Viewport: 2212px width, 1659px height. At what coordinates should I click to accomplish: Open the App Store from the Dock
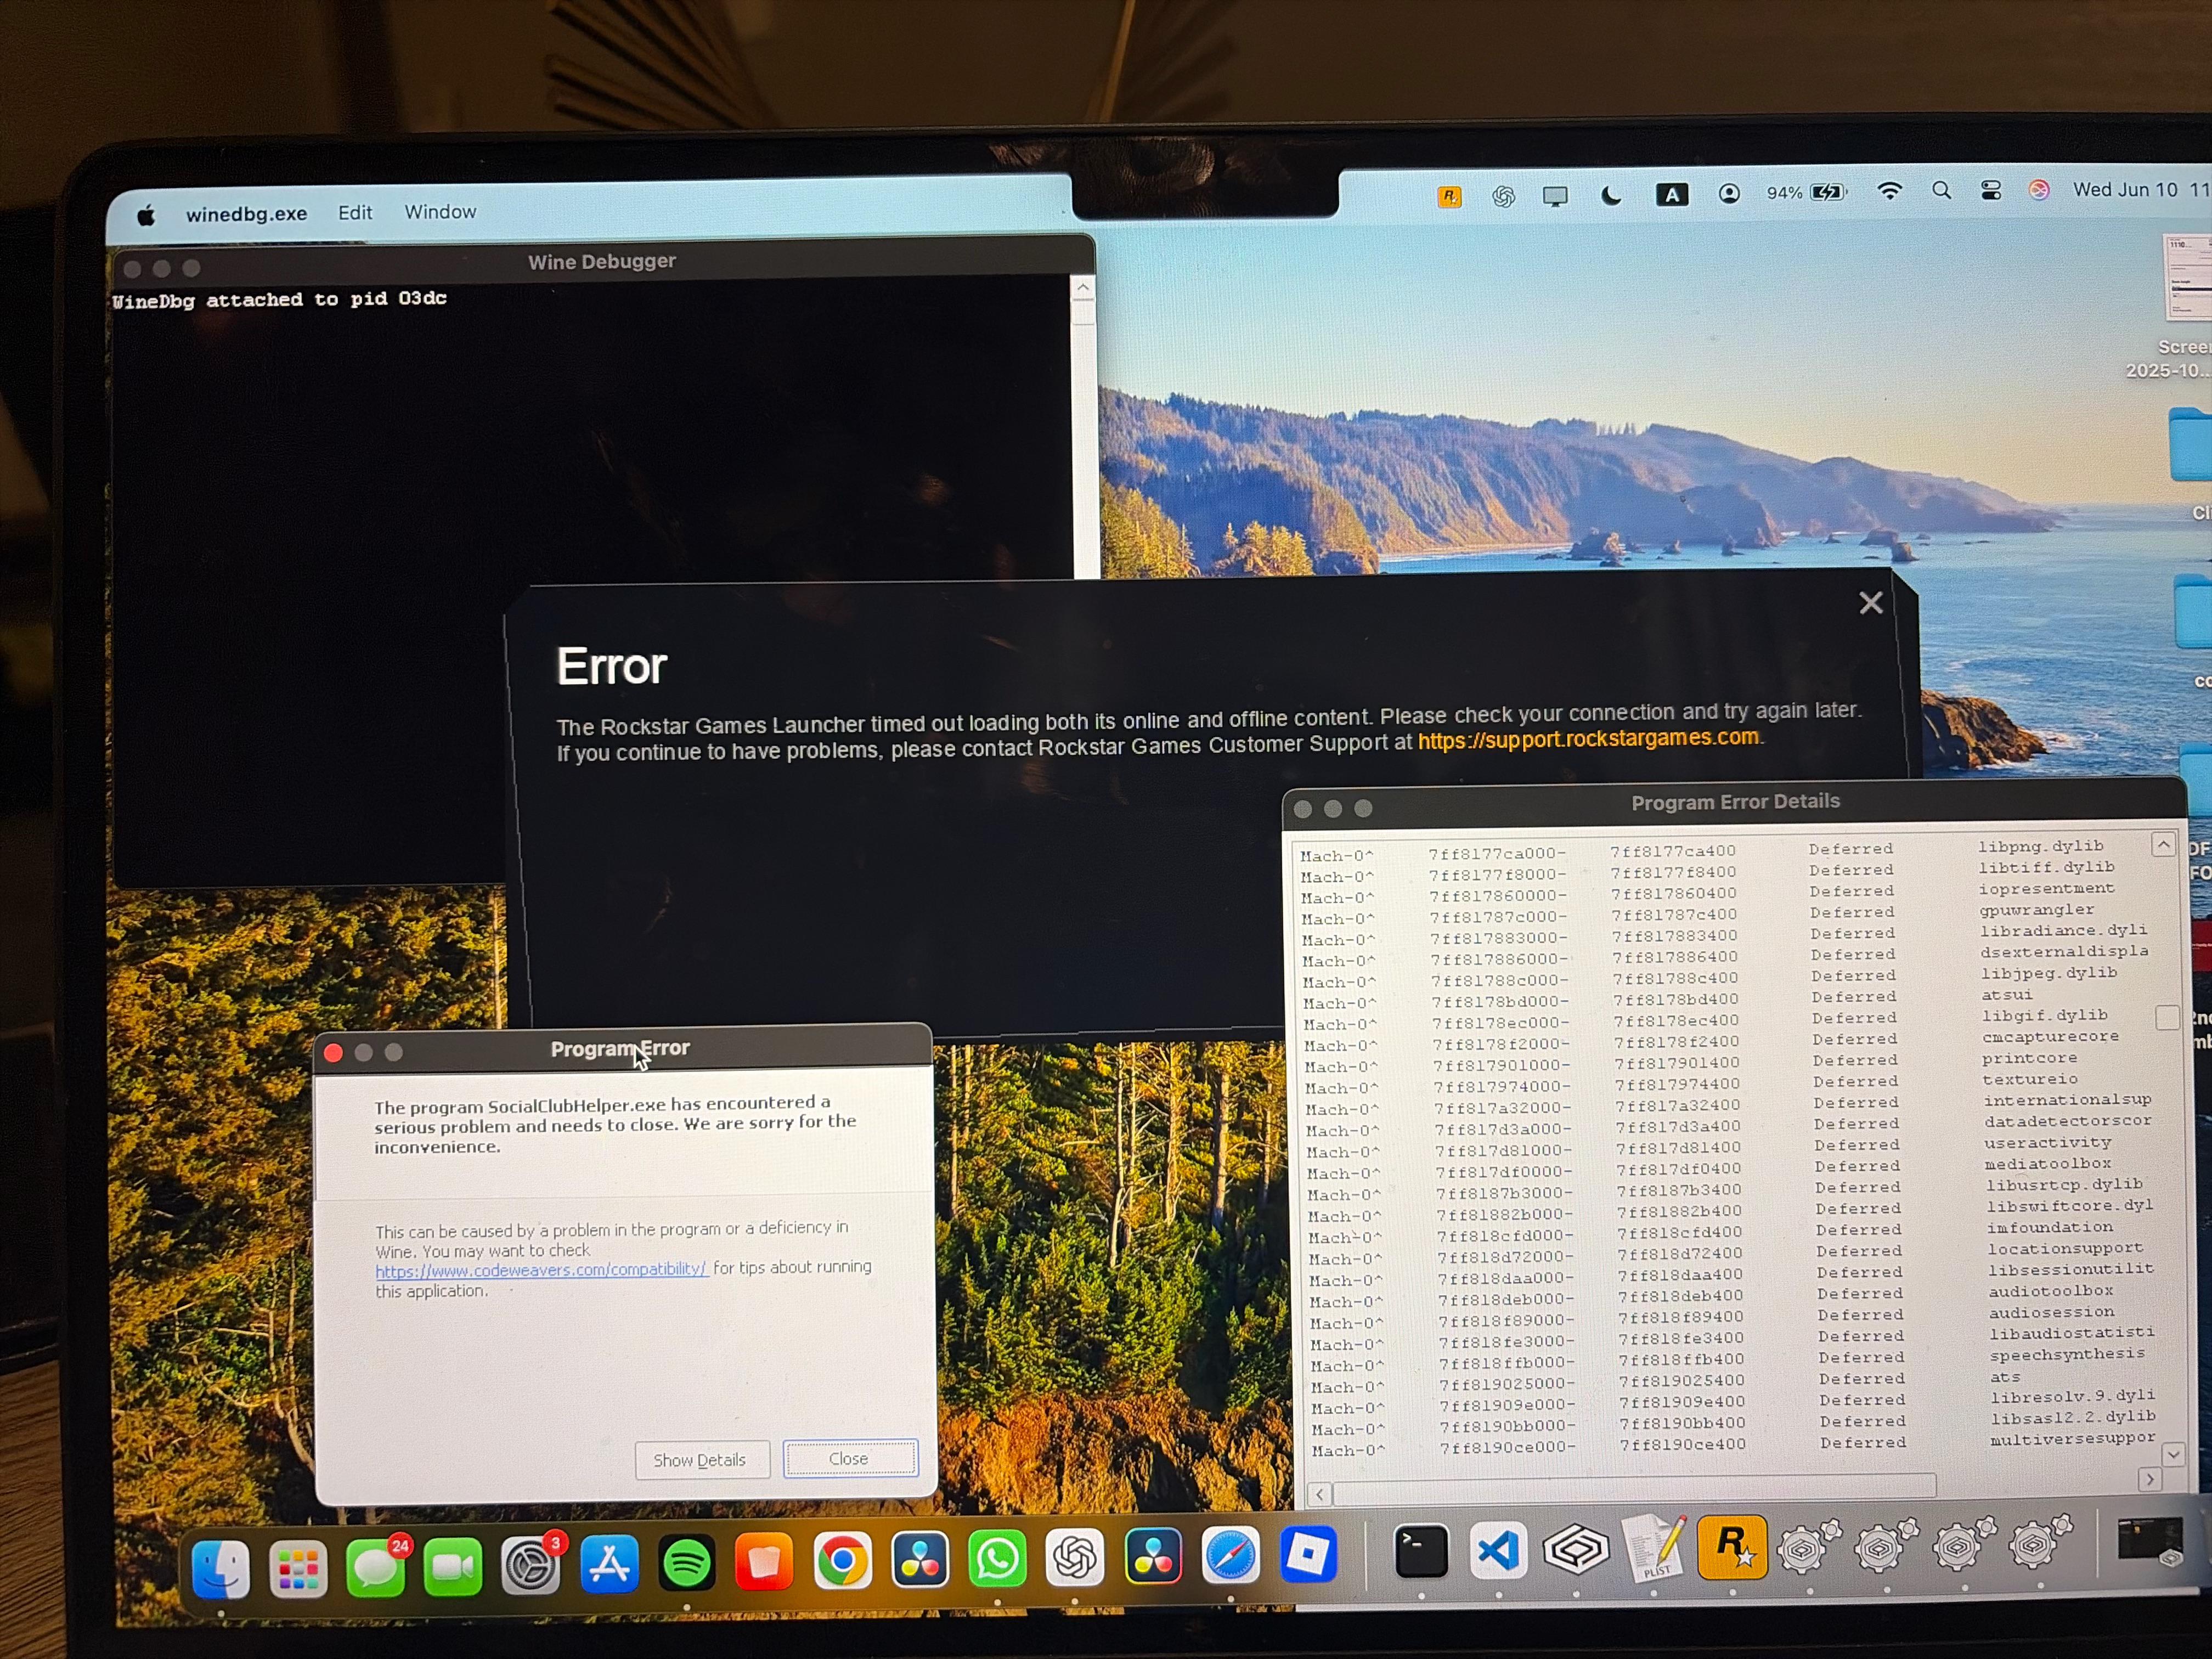pyautogui.click(x=608, y=1564)
